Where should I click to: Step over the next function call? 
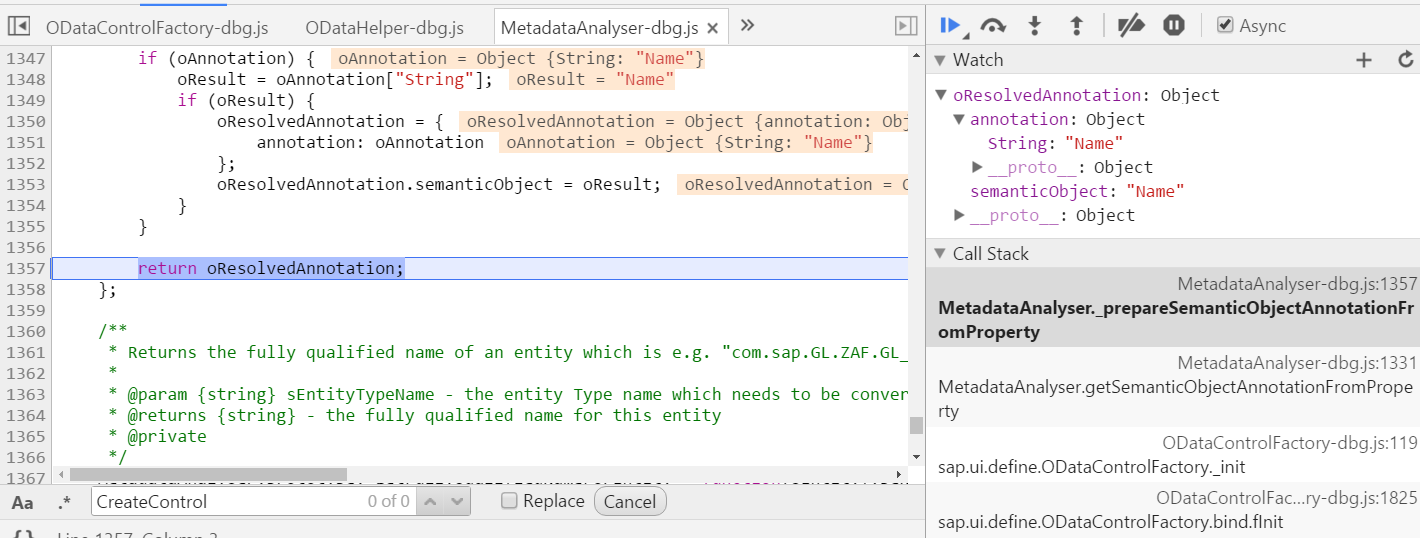coord(993,25)
